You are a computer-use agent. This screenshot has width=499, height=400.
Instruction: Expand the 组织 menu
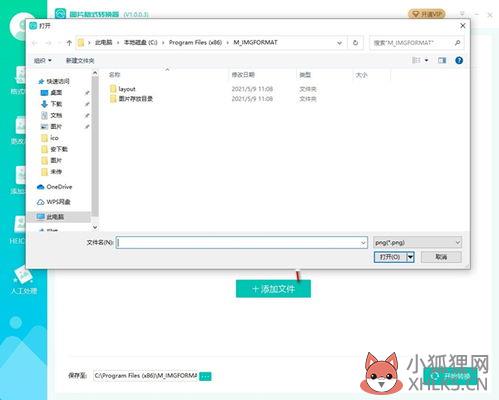pyautogui.click(x=43, y=60)
